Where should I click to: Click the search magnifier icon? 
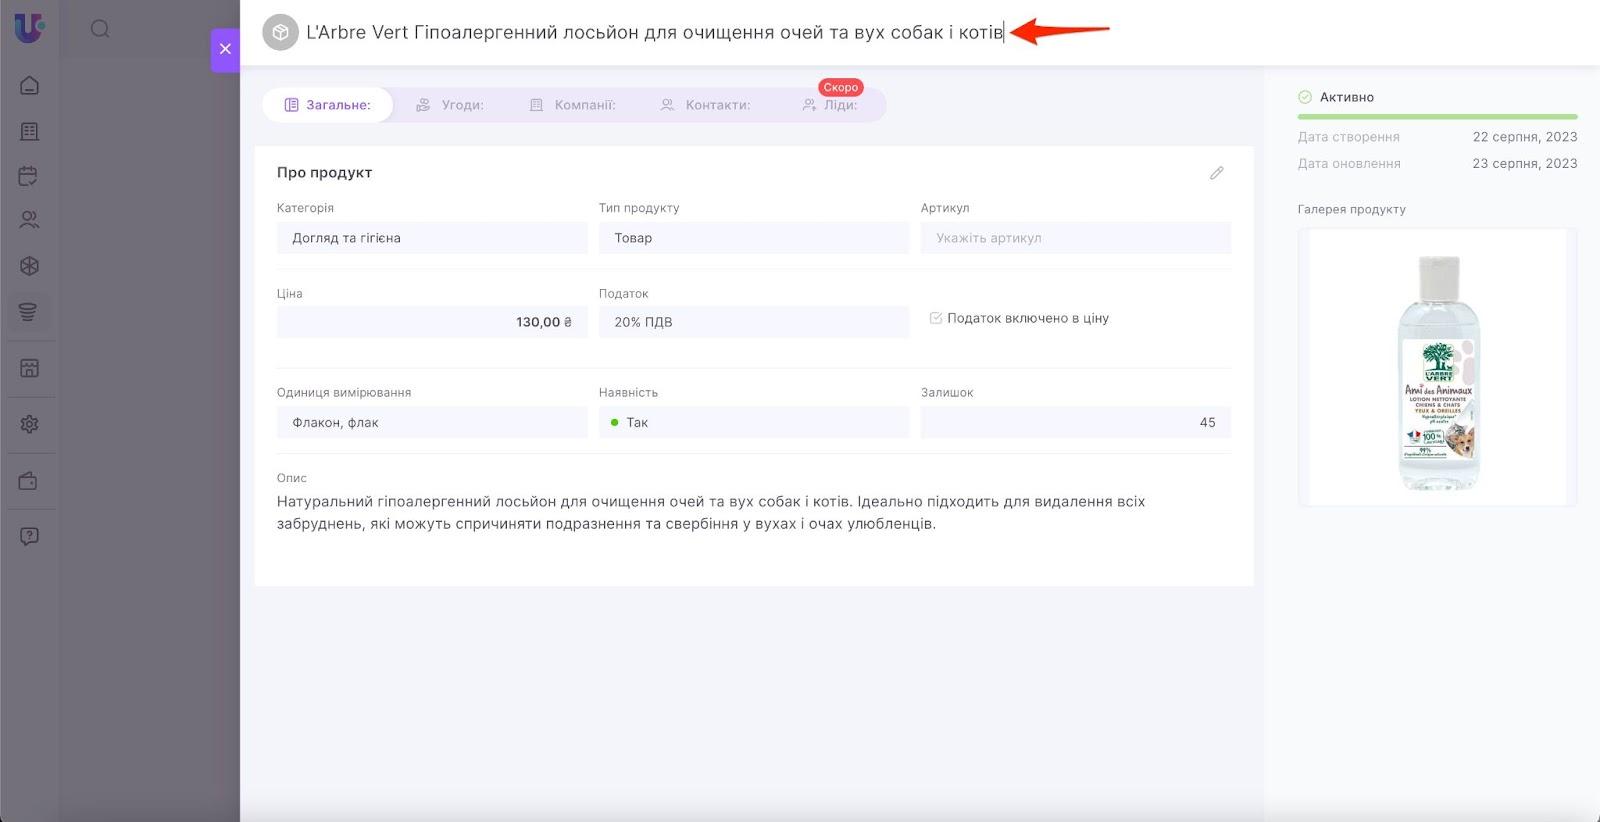tap(100, 29)
